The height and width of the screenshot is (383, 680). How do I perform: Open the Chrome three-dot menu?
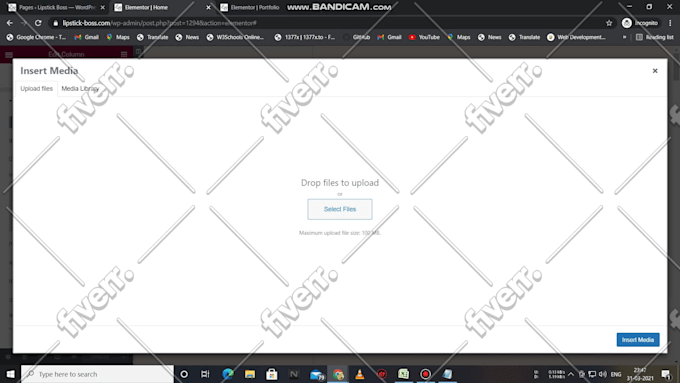point(670,23)
